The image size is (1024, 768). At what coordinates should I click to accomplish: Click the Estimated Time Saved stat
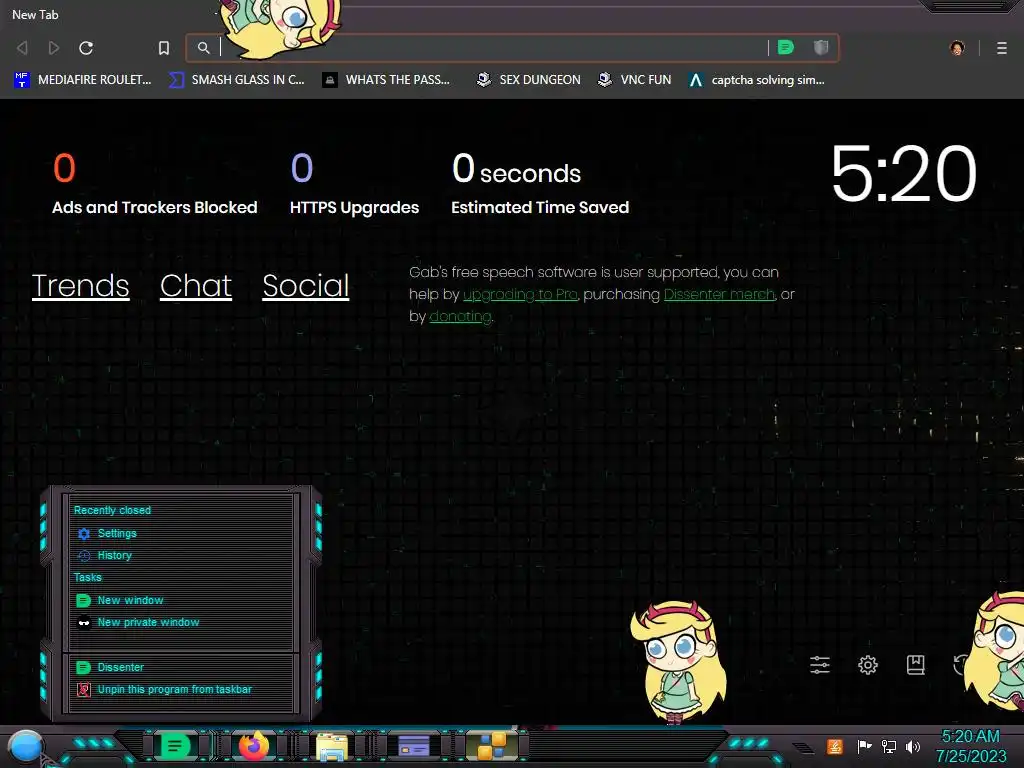pyautogui.click(x=540, y=184)
